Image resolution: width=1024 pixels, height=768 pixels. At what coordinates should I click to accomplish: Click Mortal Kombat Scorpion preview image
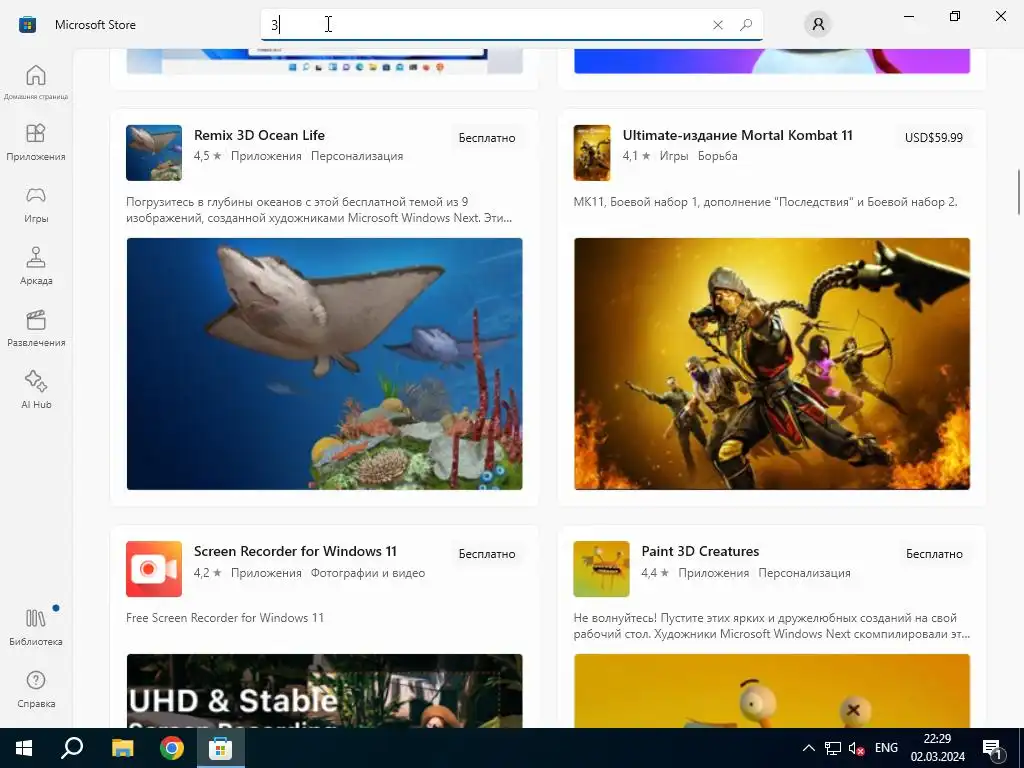(772, 364)
